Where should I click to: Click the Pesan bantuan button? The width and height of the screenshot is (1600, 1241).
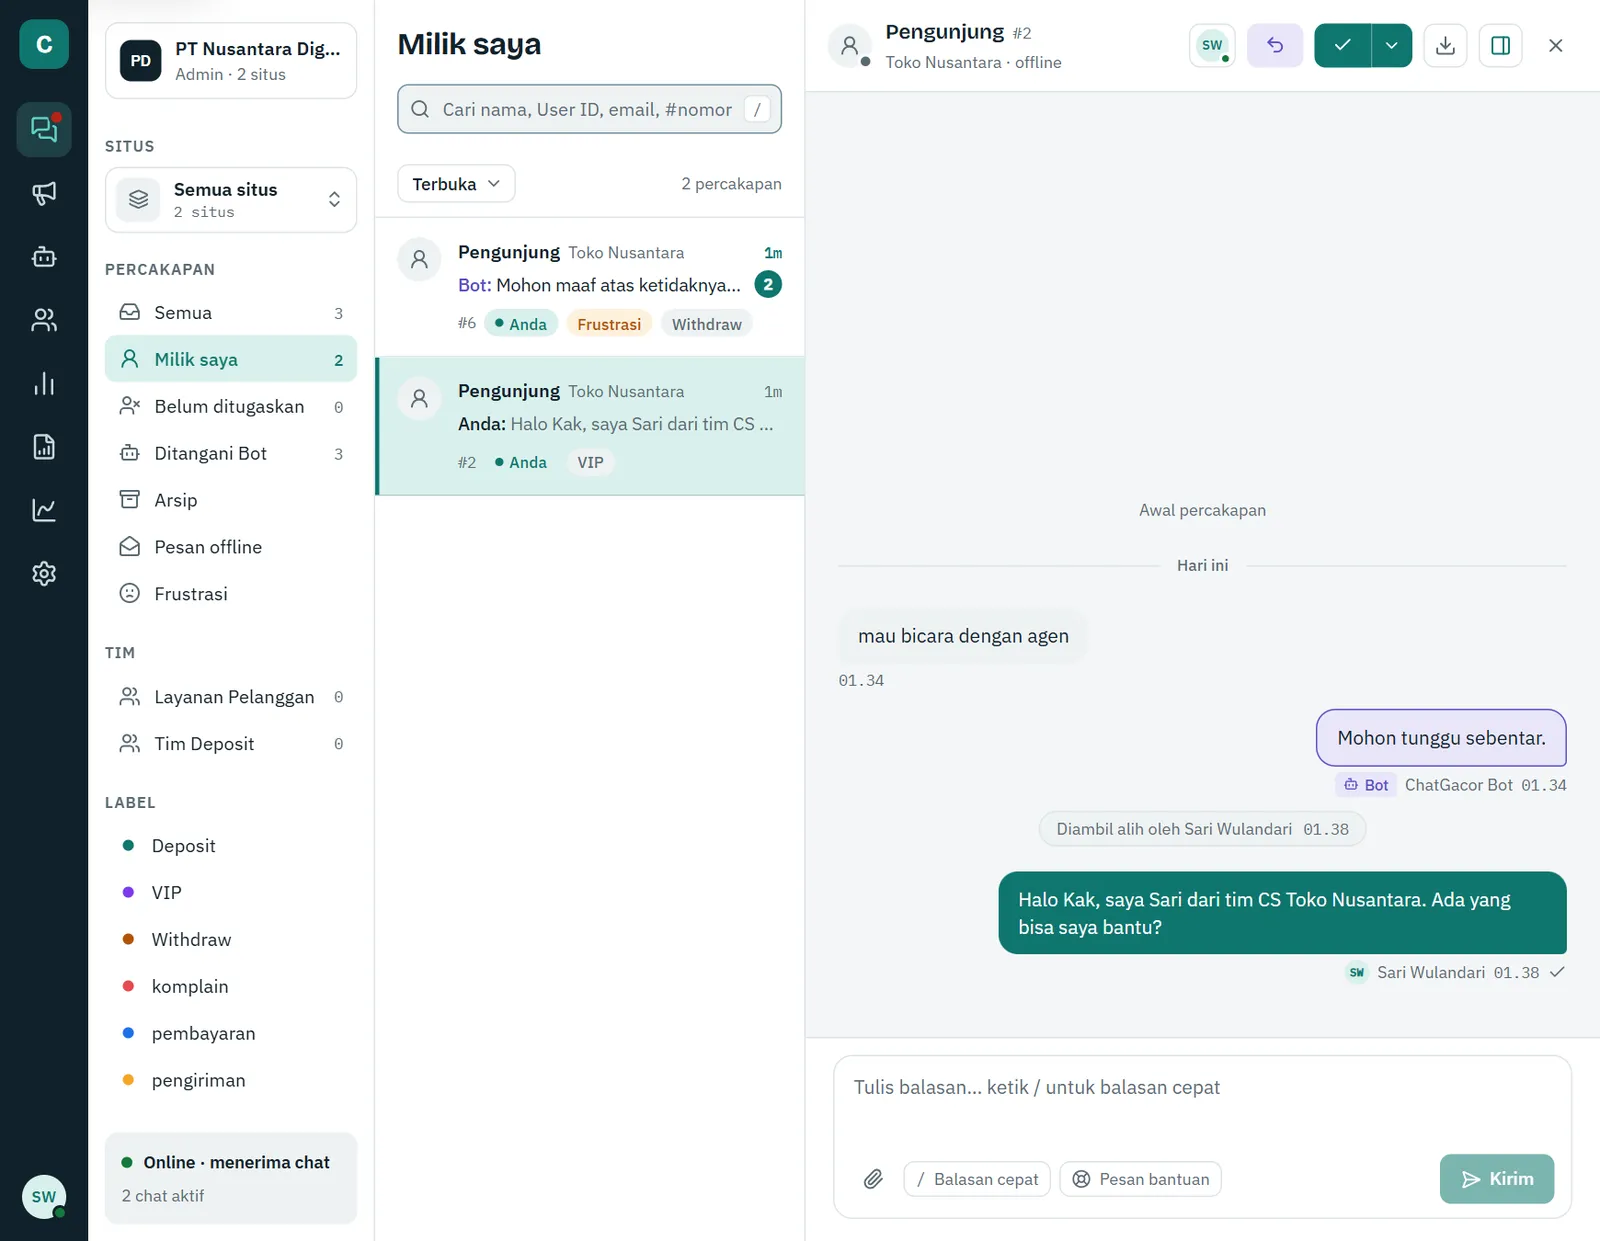click(x=1141, y=1179)
